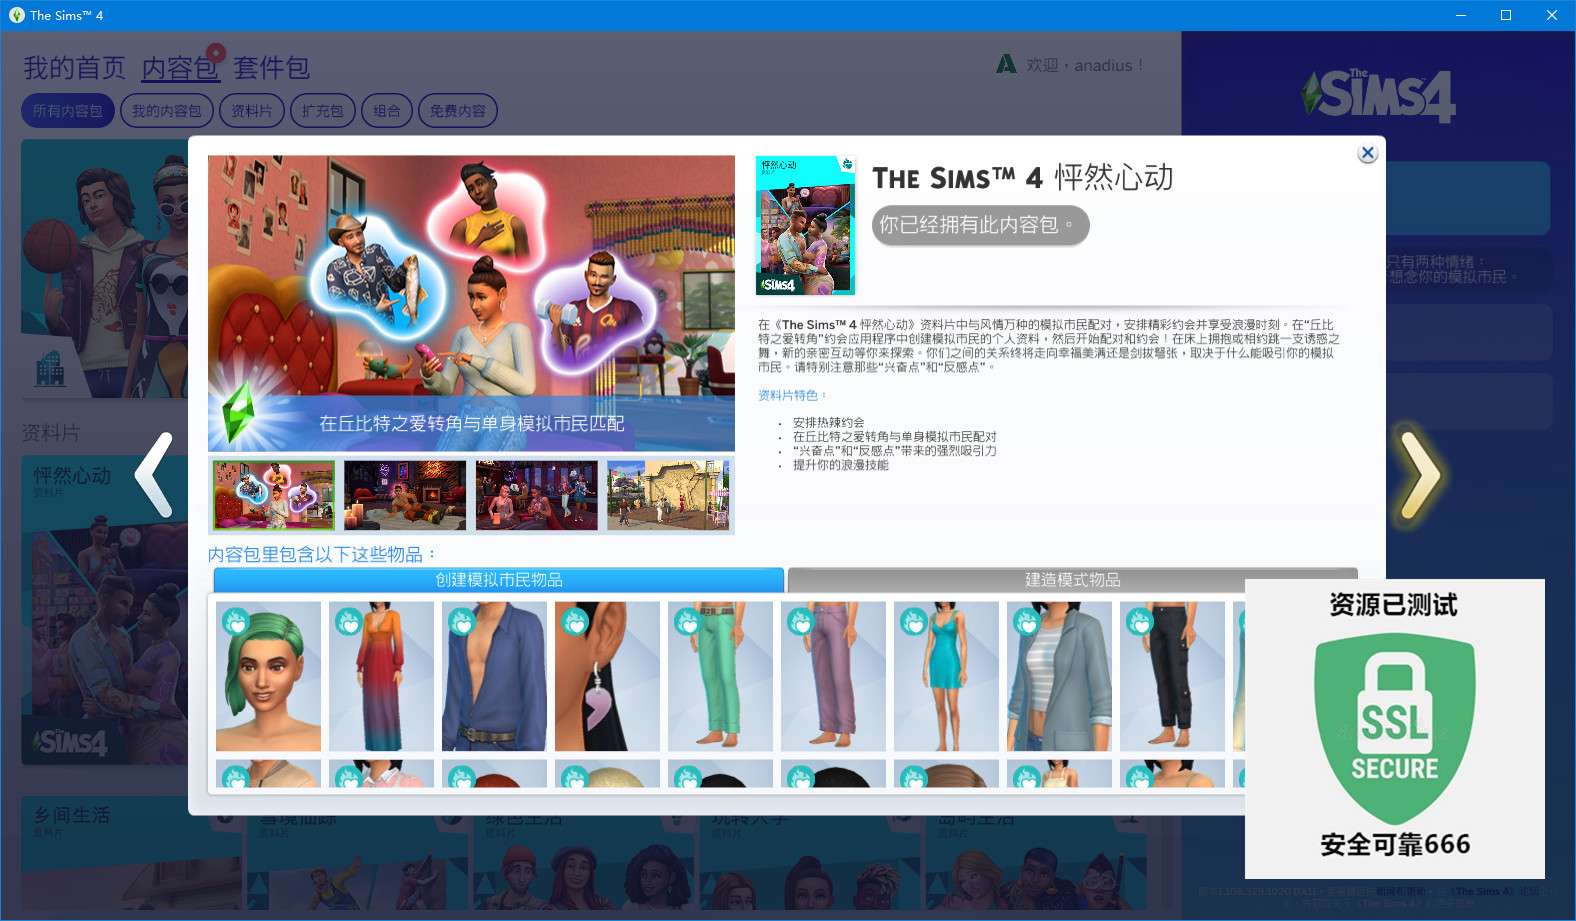
Task: Select the 扩充包 filter
Action: point(322,111)
